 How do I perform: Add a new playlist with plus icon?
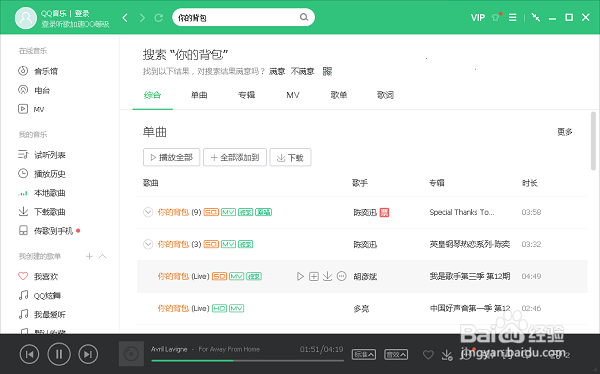[x=89, y=256]
